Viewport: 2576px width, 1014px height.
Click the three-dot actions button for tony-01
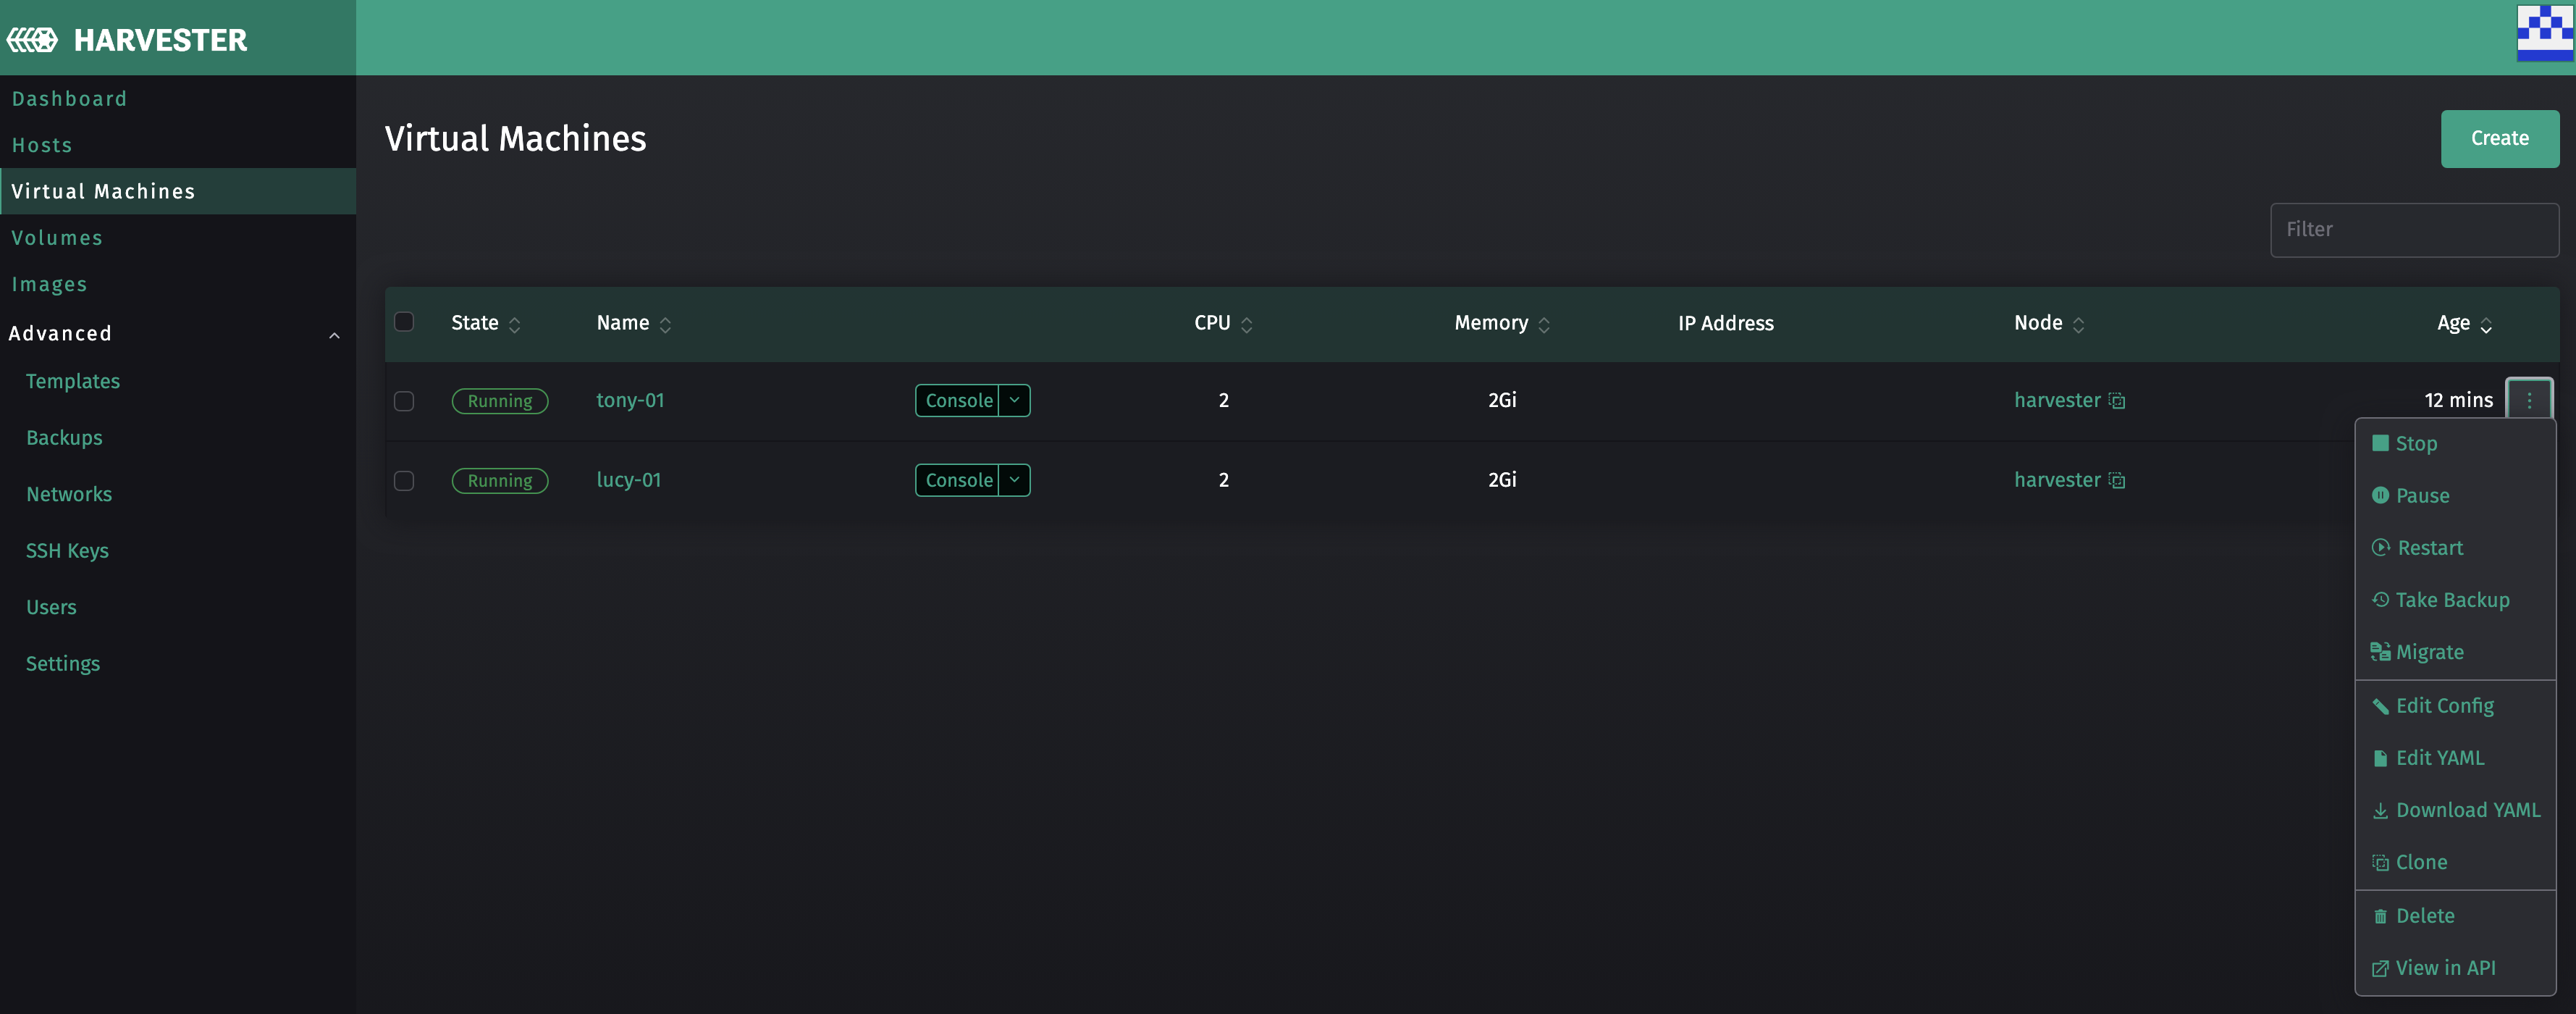click(2529, 400)
